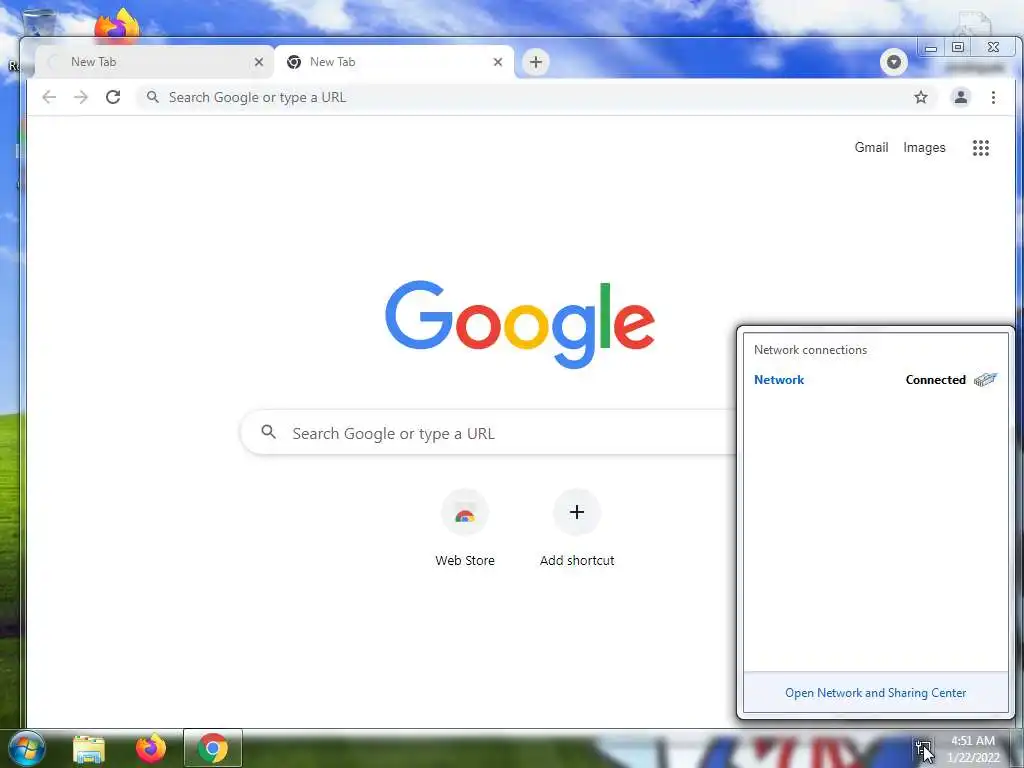Click the Connected status text
1024x768 pixels.
point(935,379)
